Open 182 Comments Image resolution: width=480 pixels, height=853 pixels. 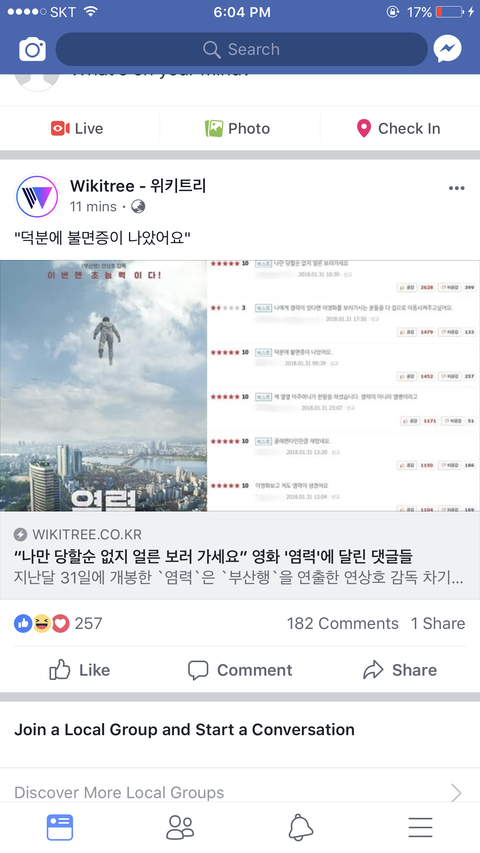(x=343, y=623)
